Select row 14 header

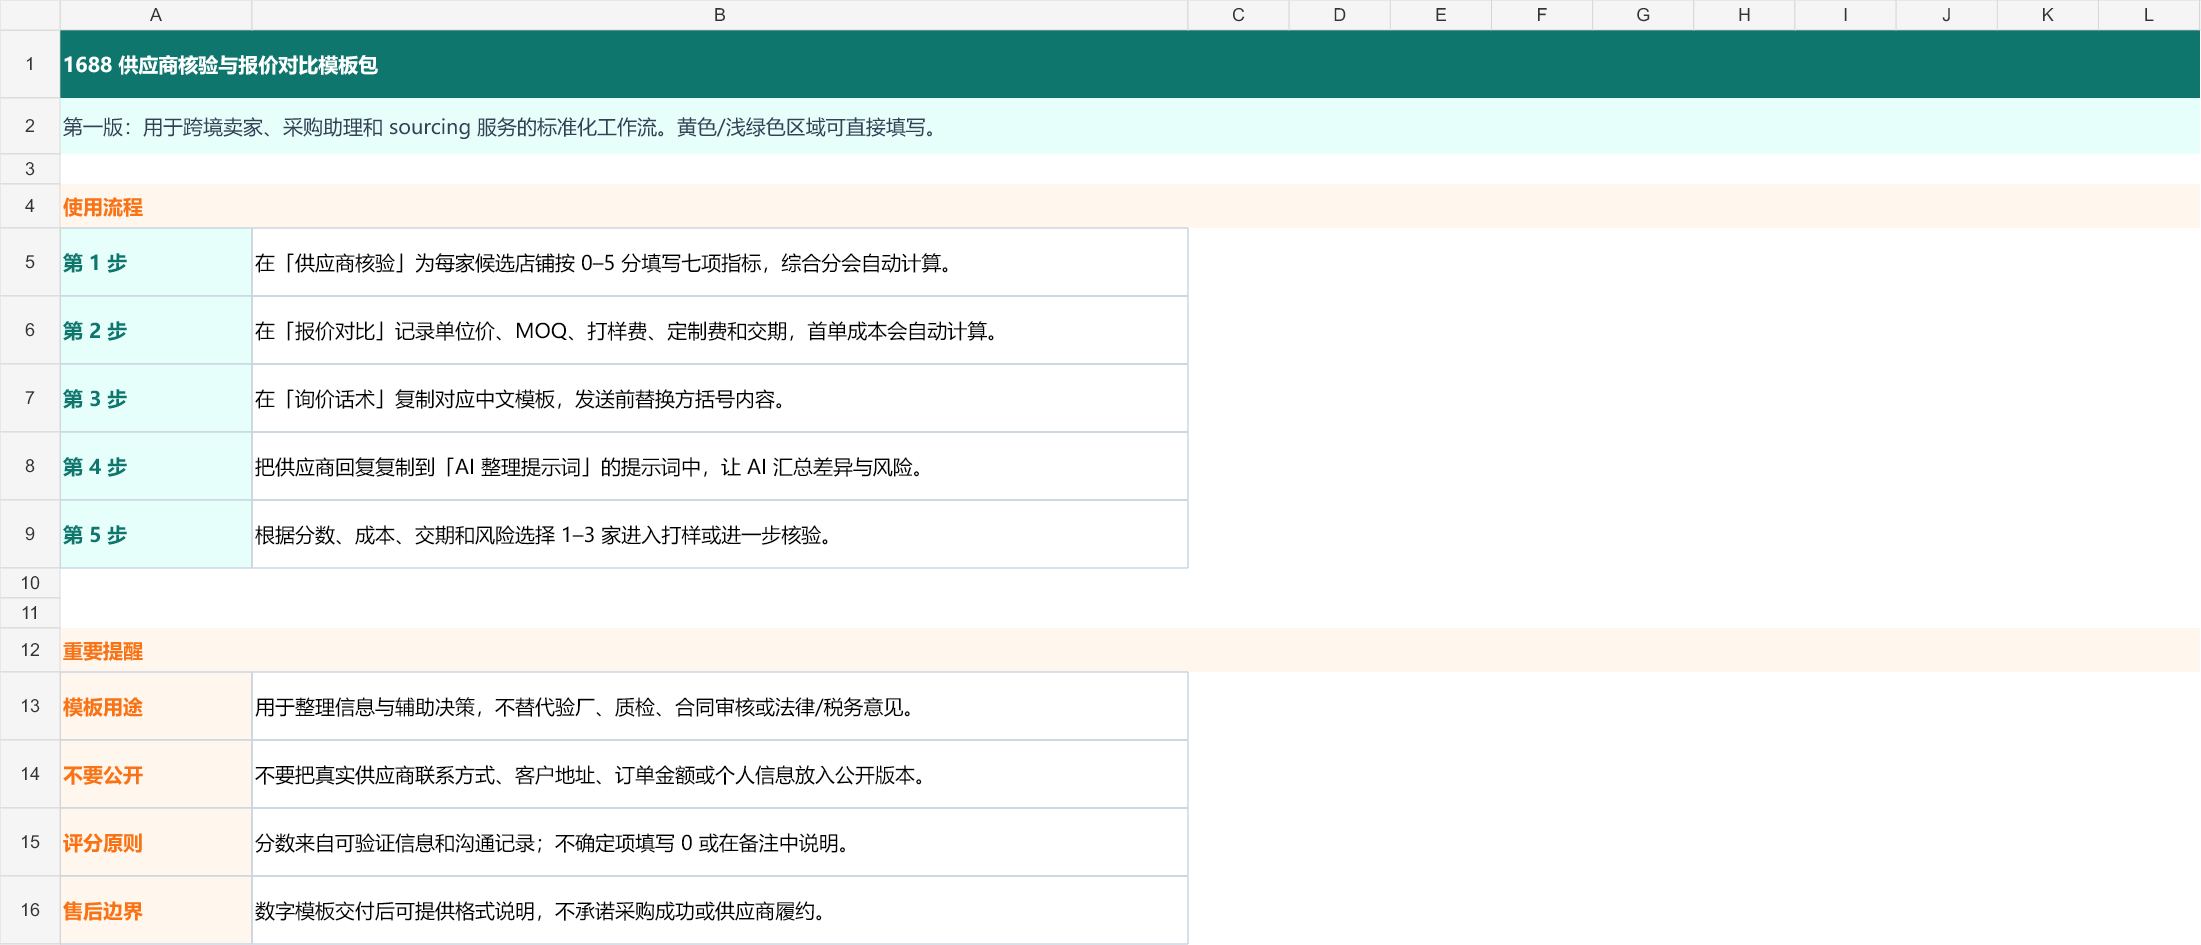pos(30,774)
